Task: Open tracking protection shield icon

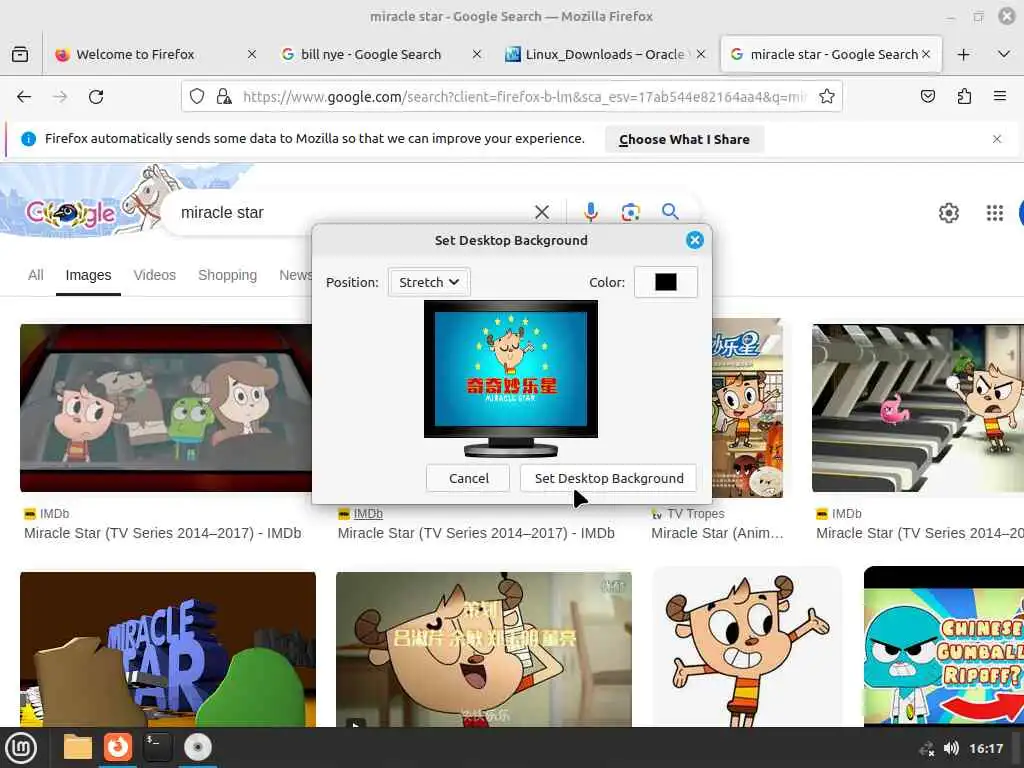Action: pos(197,97)
